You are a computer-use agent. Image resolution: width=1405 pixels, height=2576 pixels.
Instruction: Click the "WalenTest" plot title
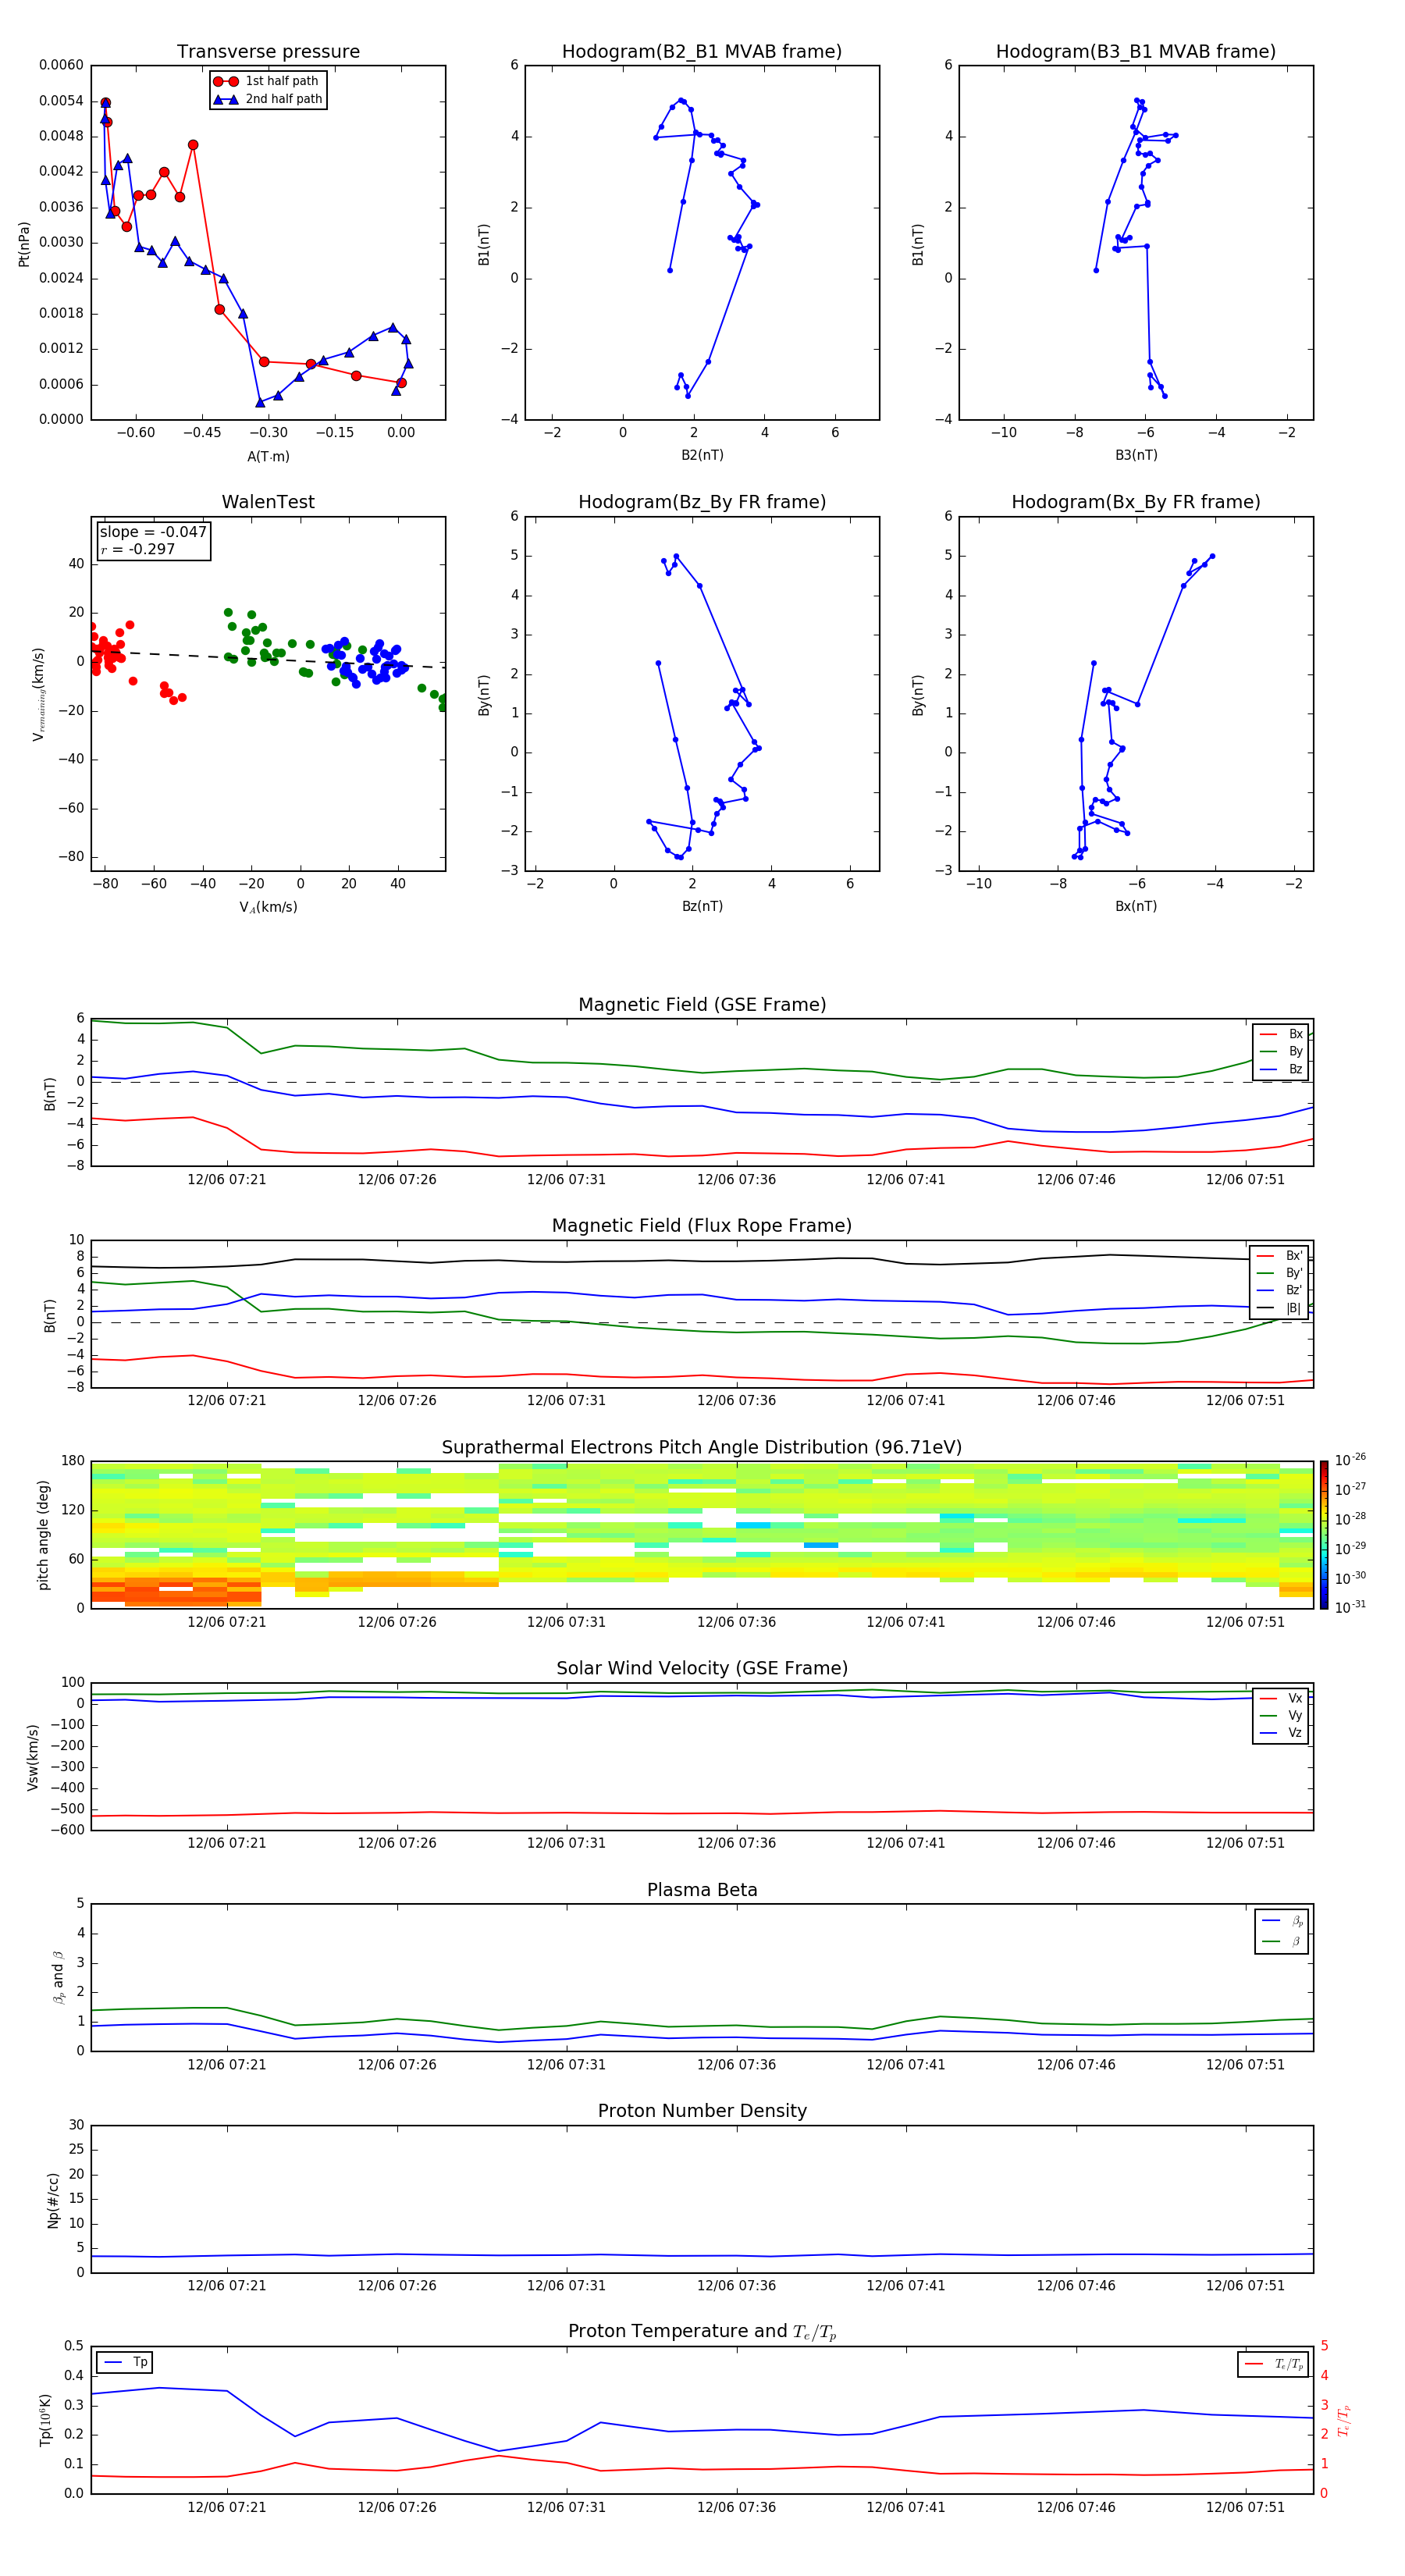point(268,502)
